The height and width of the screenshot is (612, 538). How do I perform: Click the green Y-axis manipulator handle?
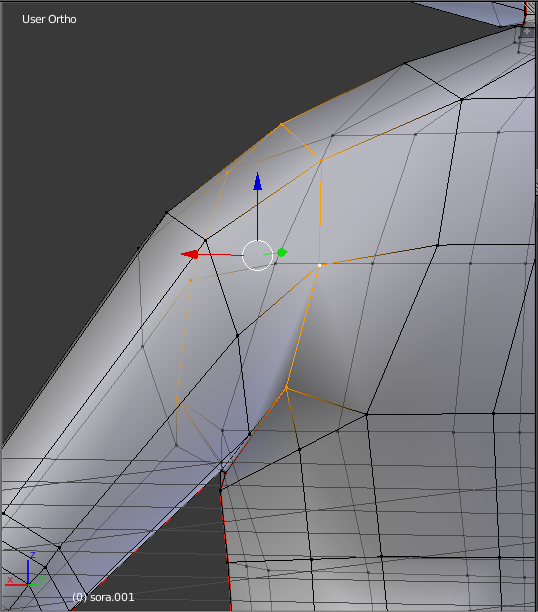(x=282, y=253)
